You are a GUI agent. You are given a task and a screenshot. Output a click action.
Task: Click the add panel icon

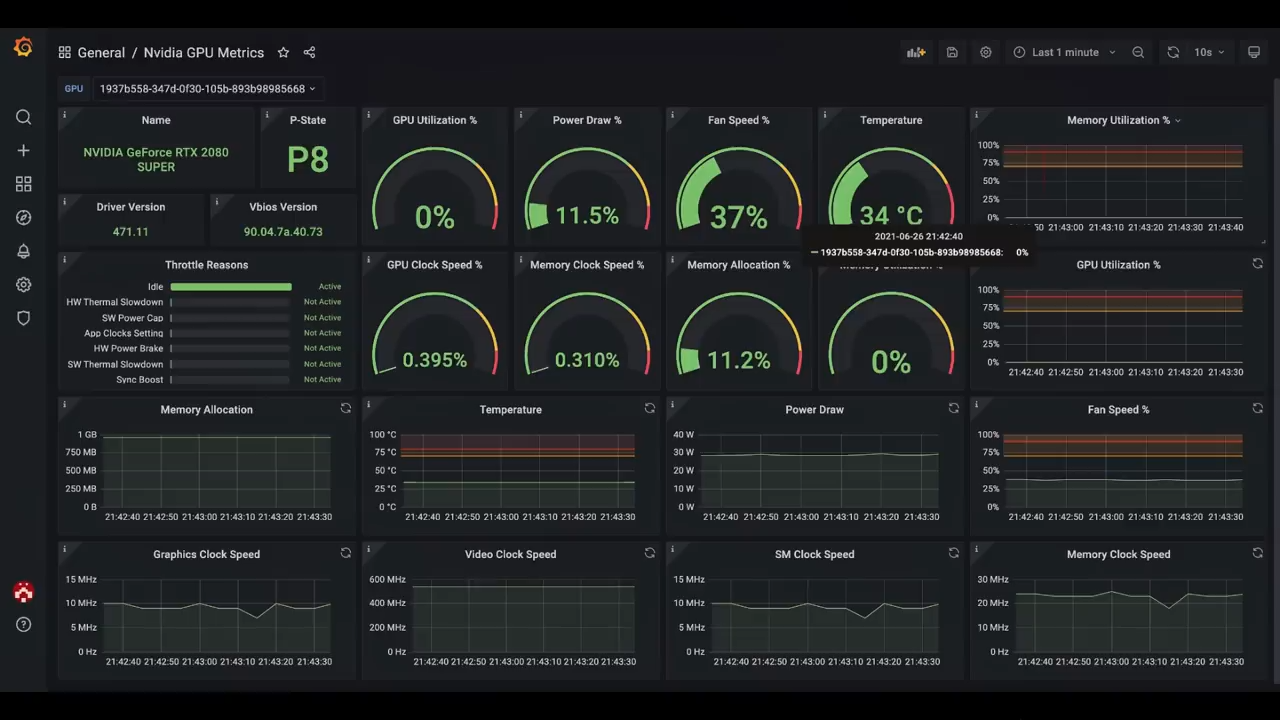[916, 52]
